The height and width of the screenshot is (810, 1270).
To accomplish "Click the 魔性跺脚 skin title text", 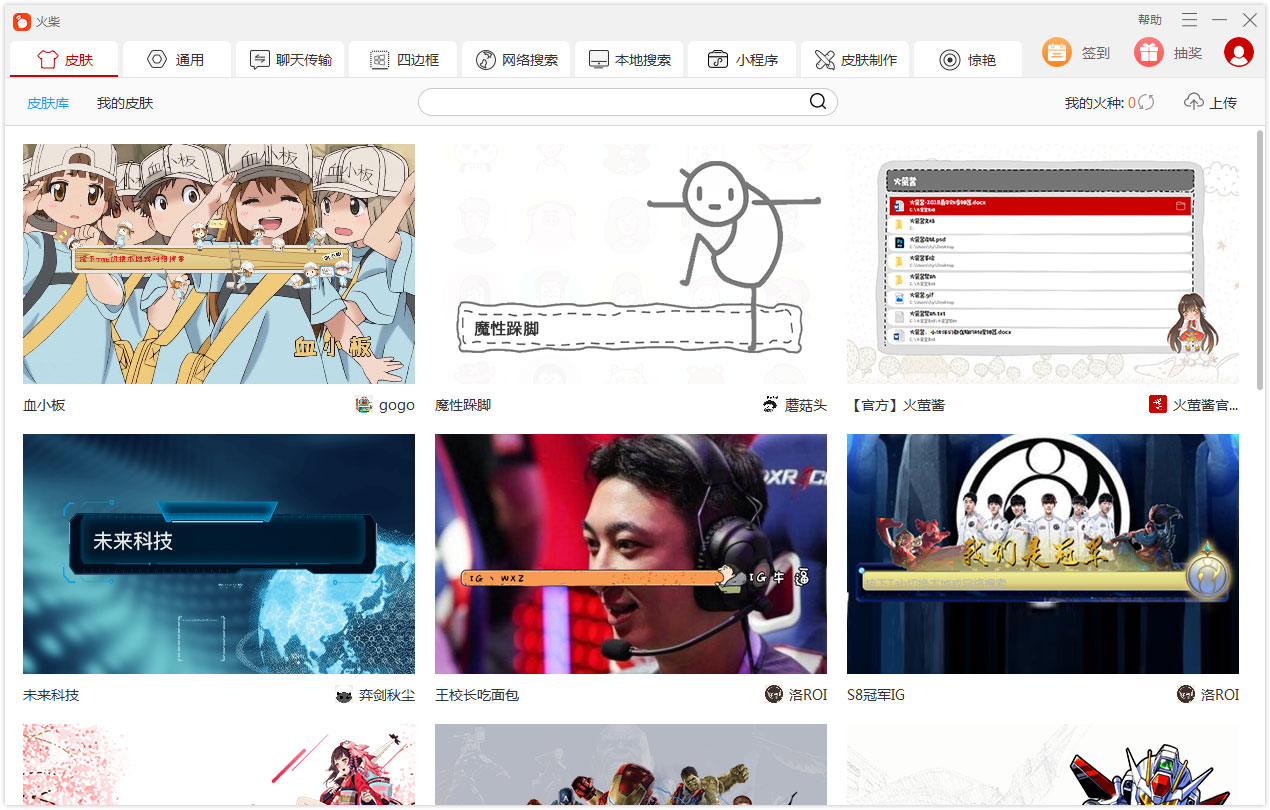I will (x=463, y=406).
